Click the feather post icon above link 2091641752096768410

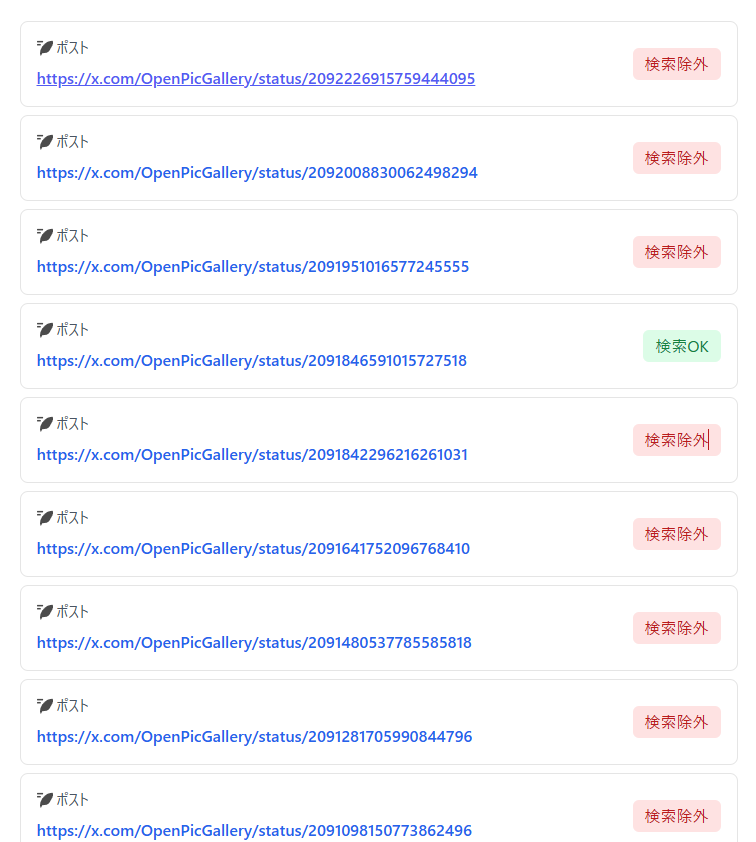pyautogui.click(x=45, y=517)
